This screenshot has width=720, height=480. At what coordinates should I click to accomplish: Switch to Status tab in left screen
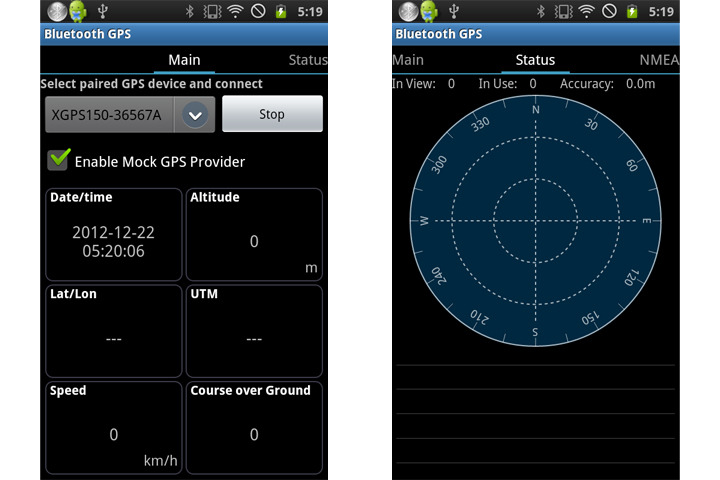point(308,60)
